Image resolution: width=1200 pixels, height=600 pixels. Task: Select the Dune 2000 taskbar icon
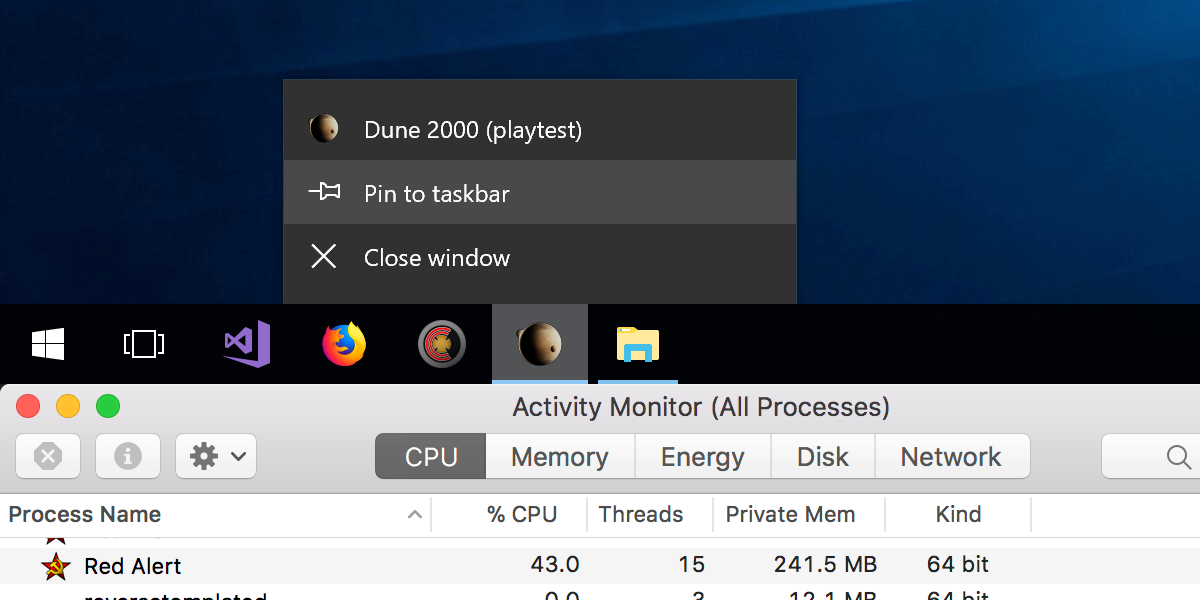click(539, 344)
